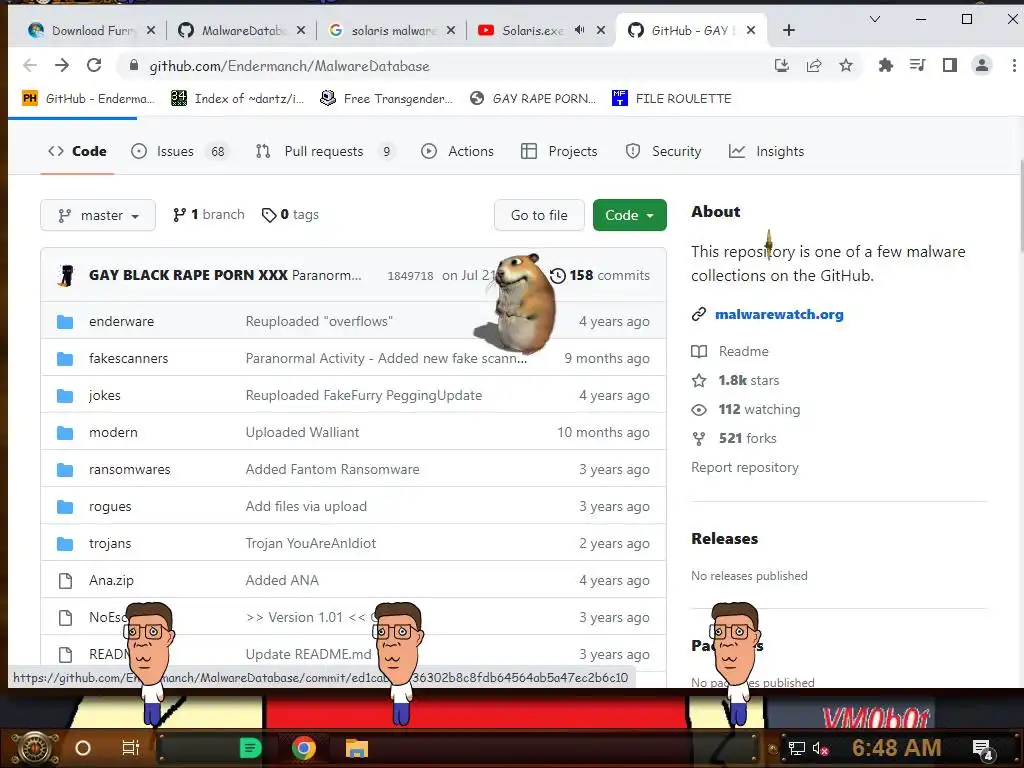This screenshot has width=1024, height=768.
Task: Open the Insights tab
Action: (x=767, y=152)
